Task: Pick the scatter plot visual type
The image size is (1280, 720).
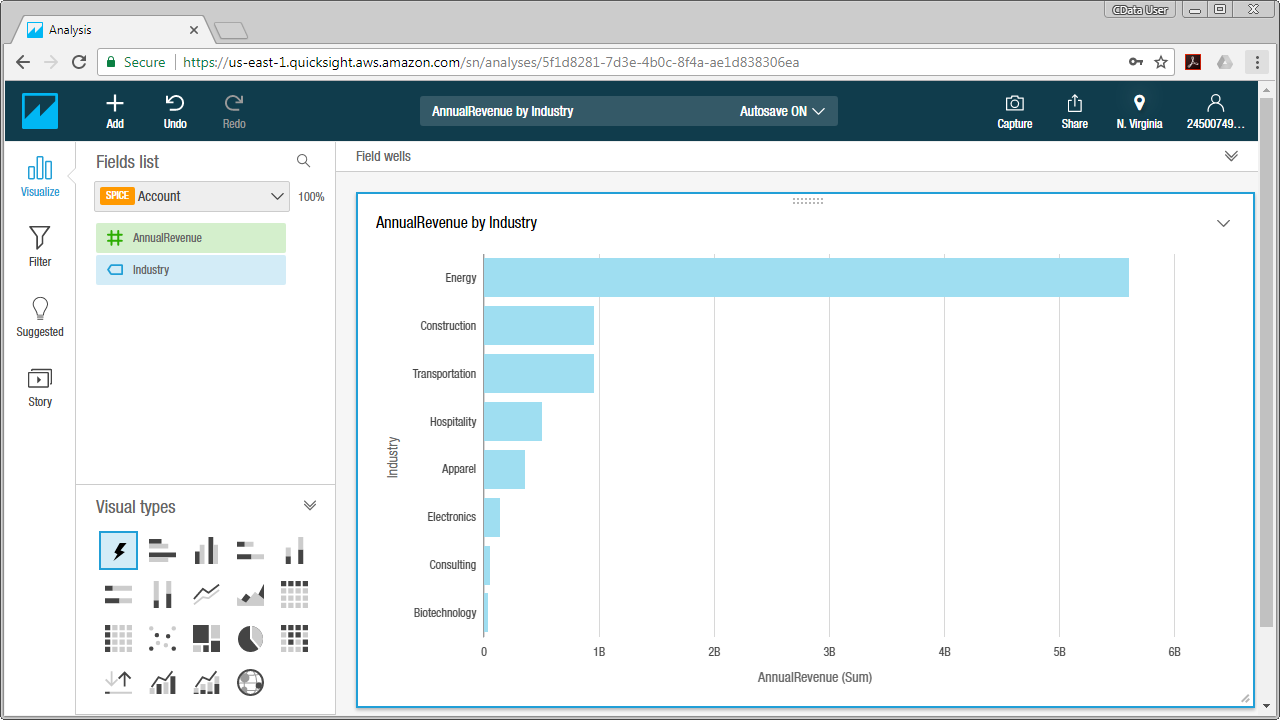Action: point(162,638)
